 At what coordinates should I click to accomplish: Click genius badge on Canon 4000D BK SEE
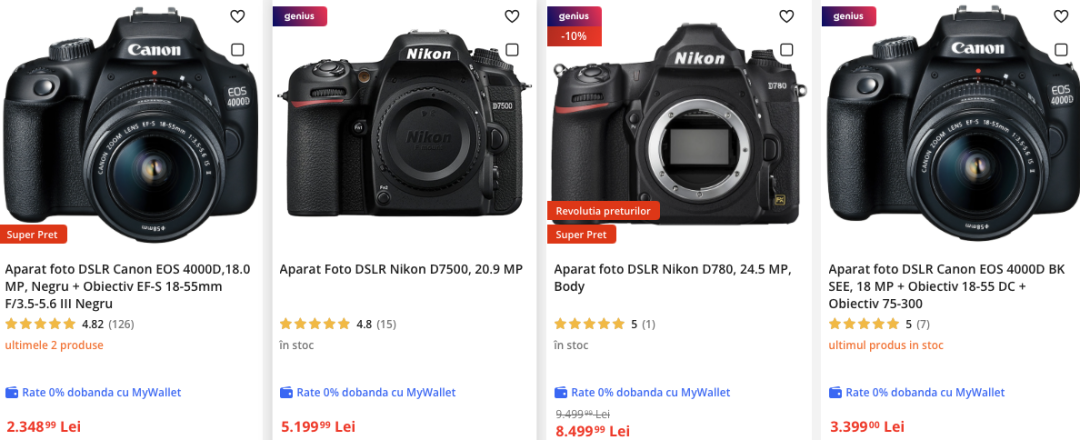pyautogui.click(x=848, y=16)
